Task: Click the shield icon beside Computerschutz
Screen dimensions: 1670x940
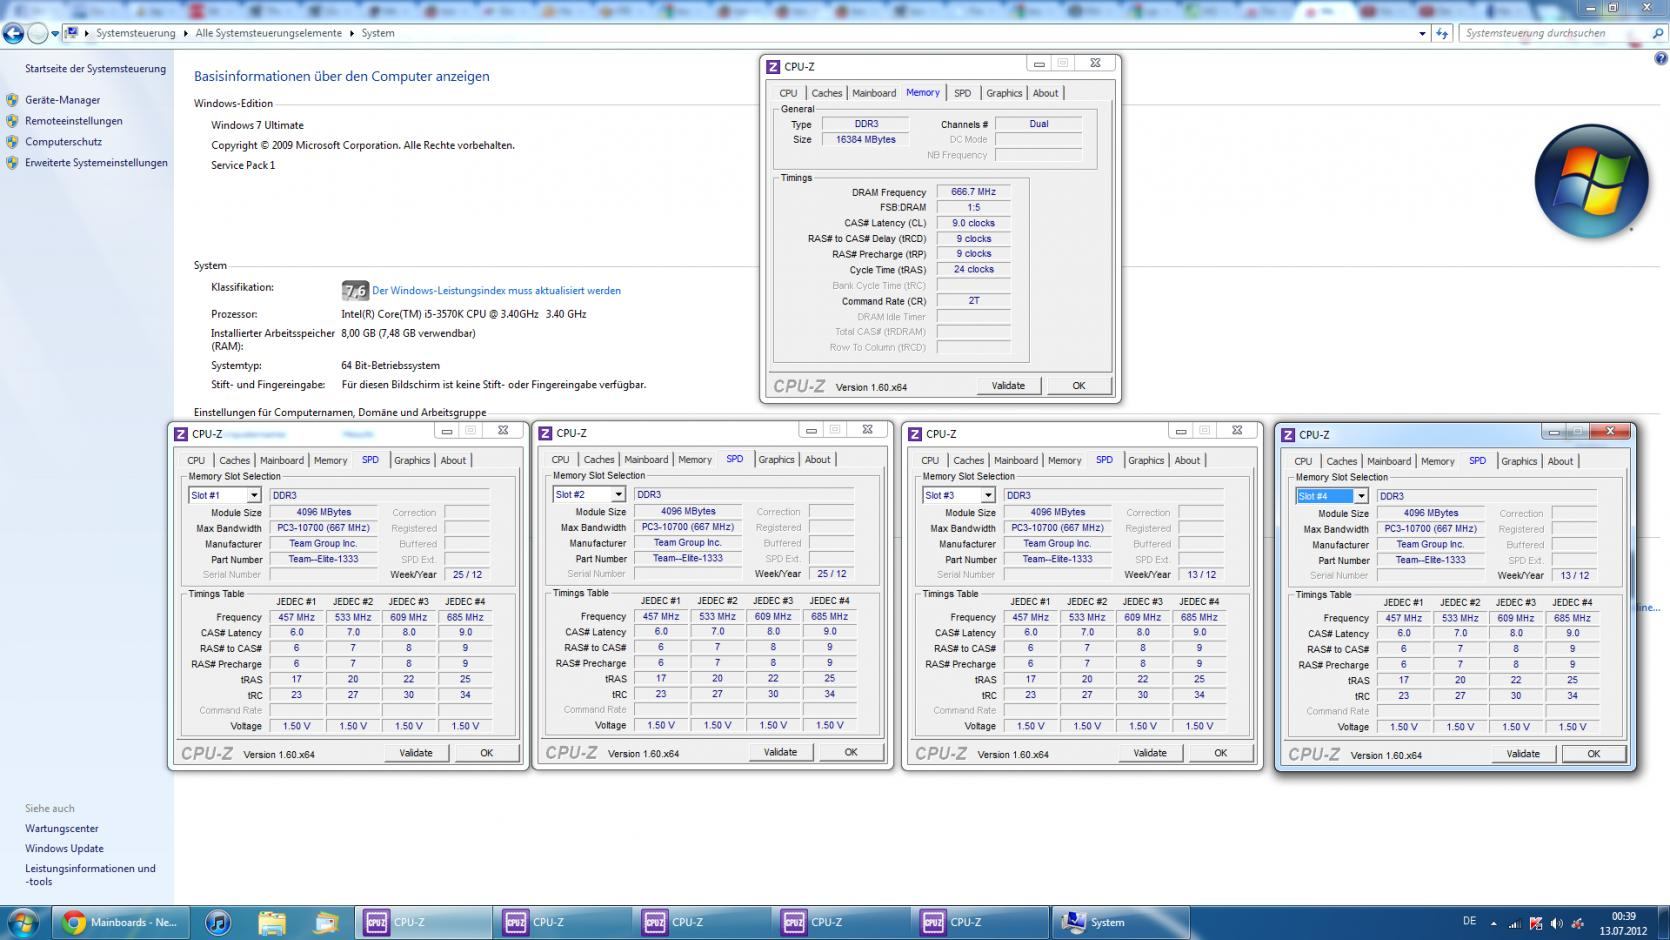Action: point(12,142)
